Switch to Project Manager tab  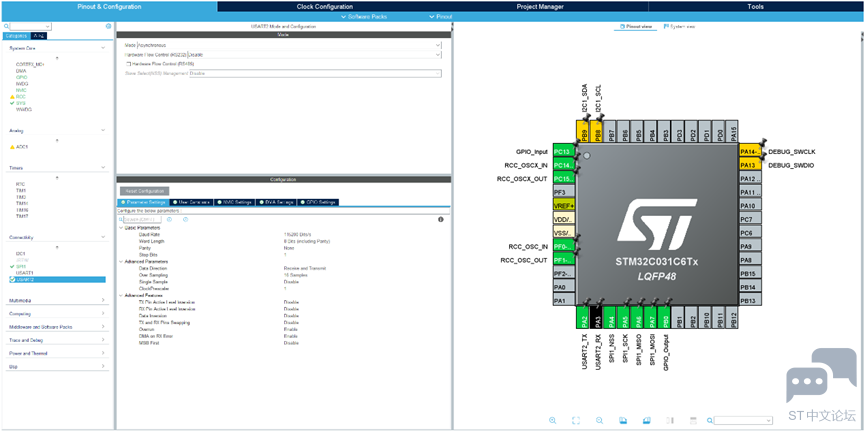540,7
